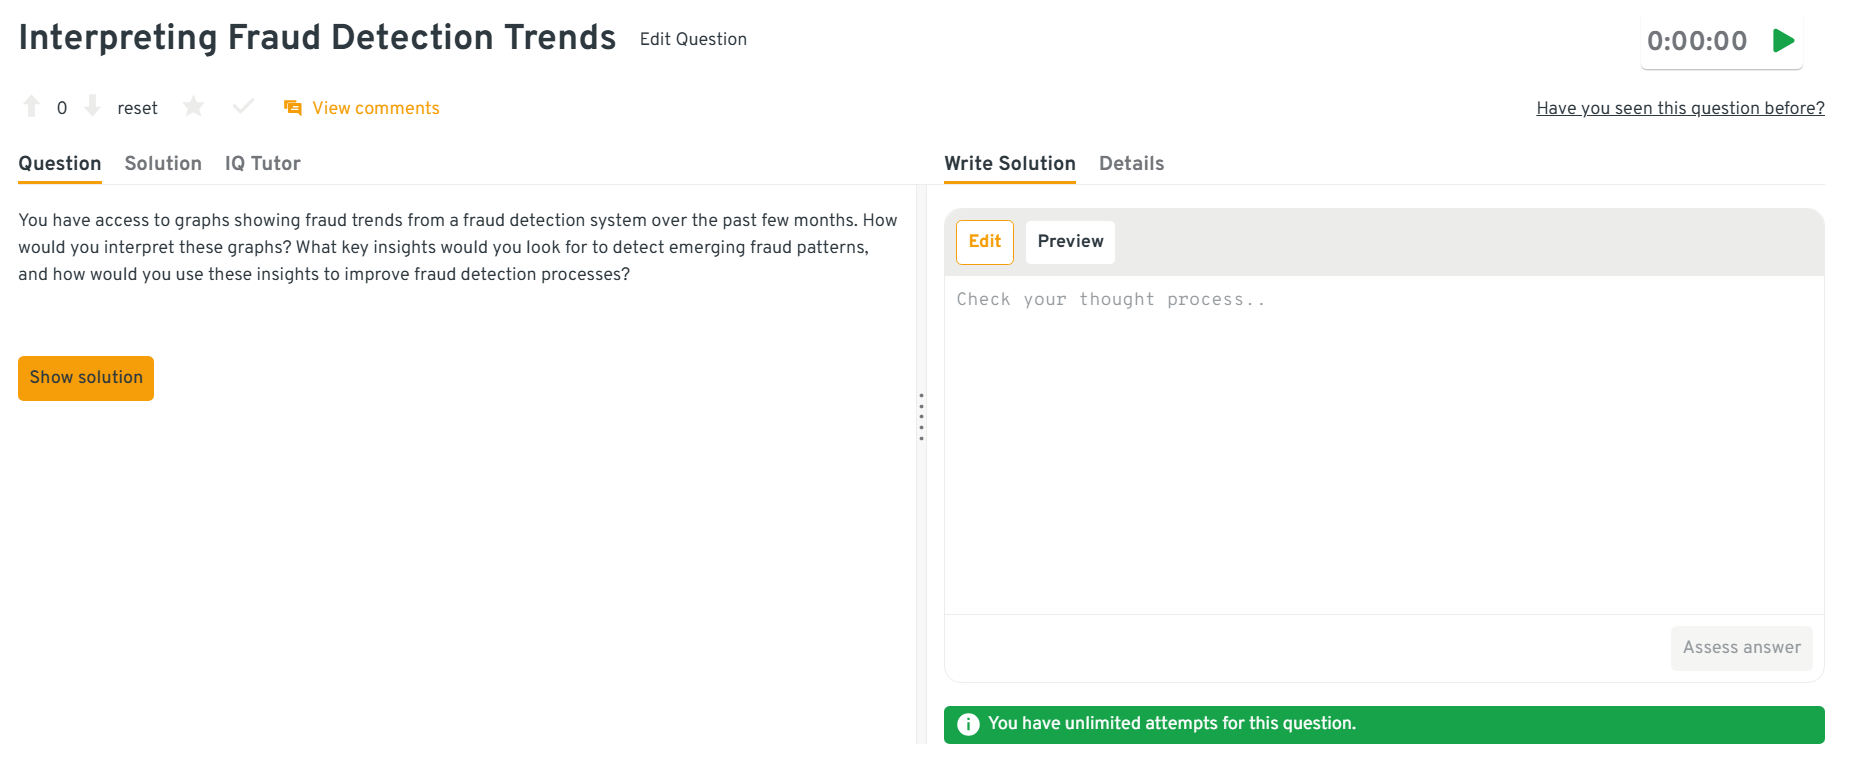
Task: Open the IQ Tutor tab
Action: point(262,164)
